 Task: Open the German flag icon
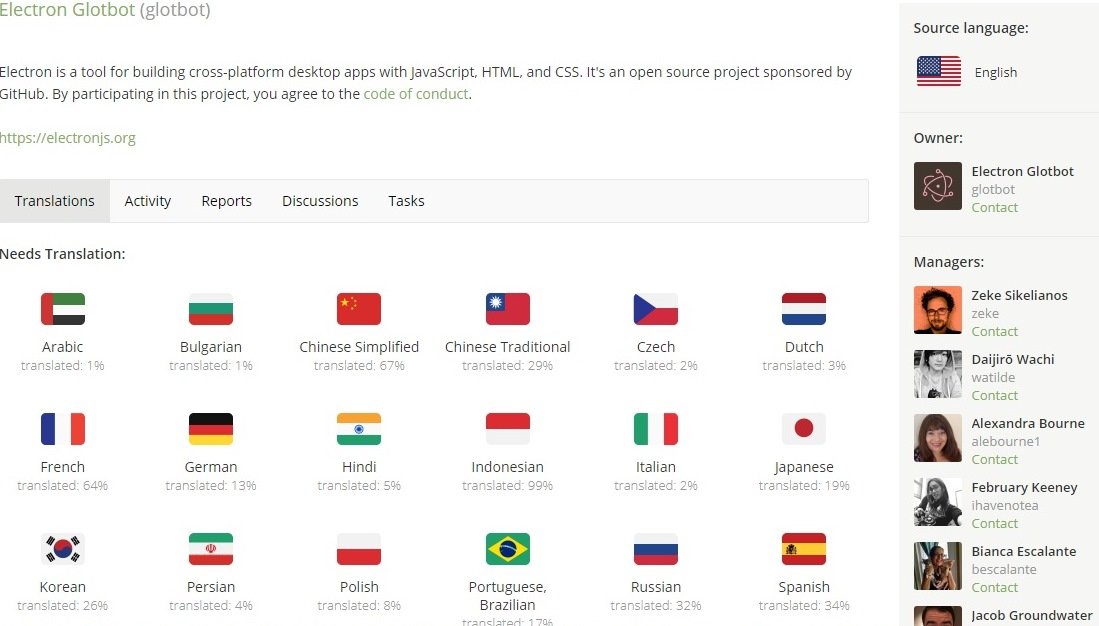pos(210,429)
